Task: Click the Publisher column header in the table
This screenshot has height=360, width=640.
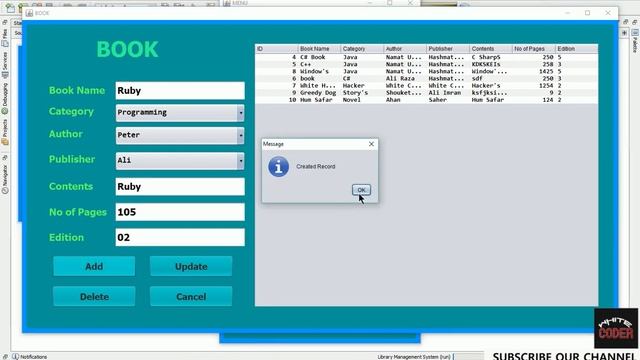Action: (x=448, y=49)
